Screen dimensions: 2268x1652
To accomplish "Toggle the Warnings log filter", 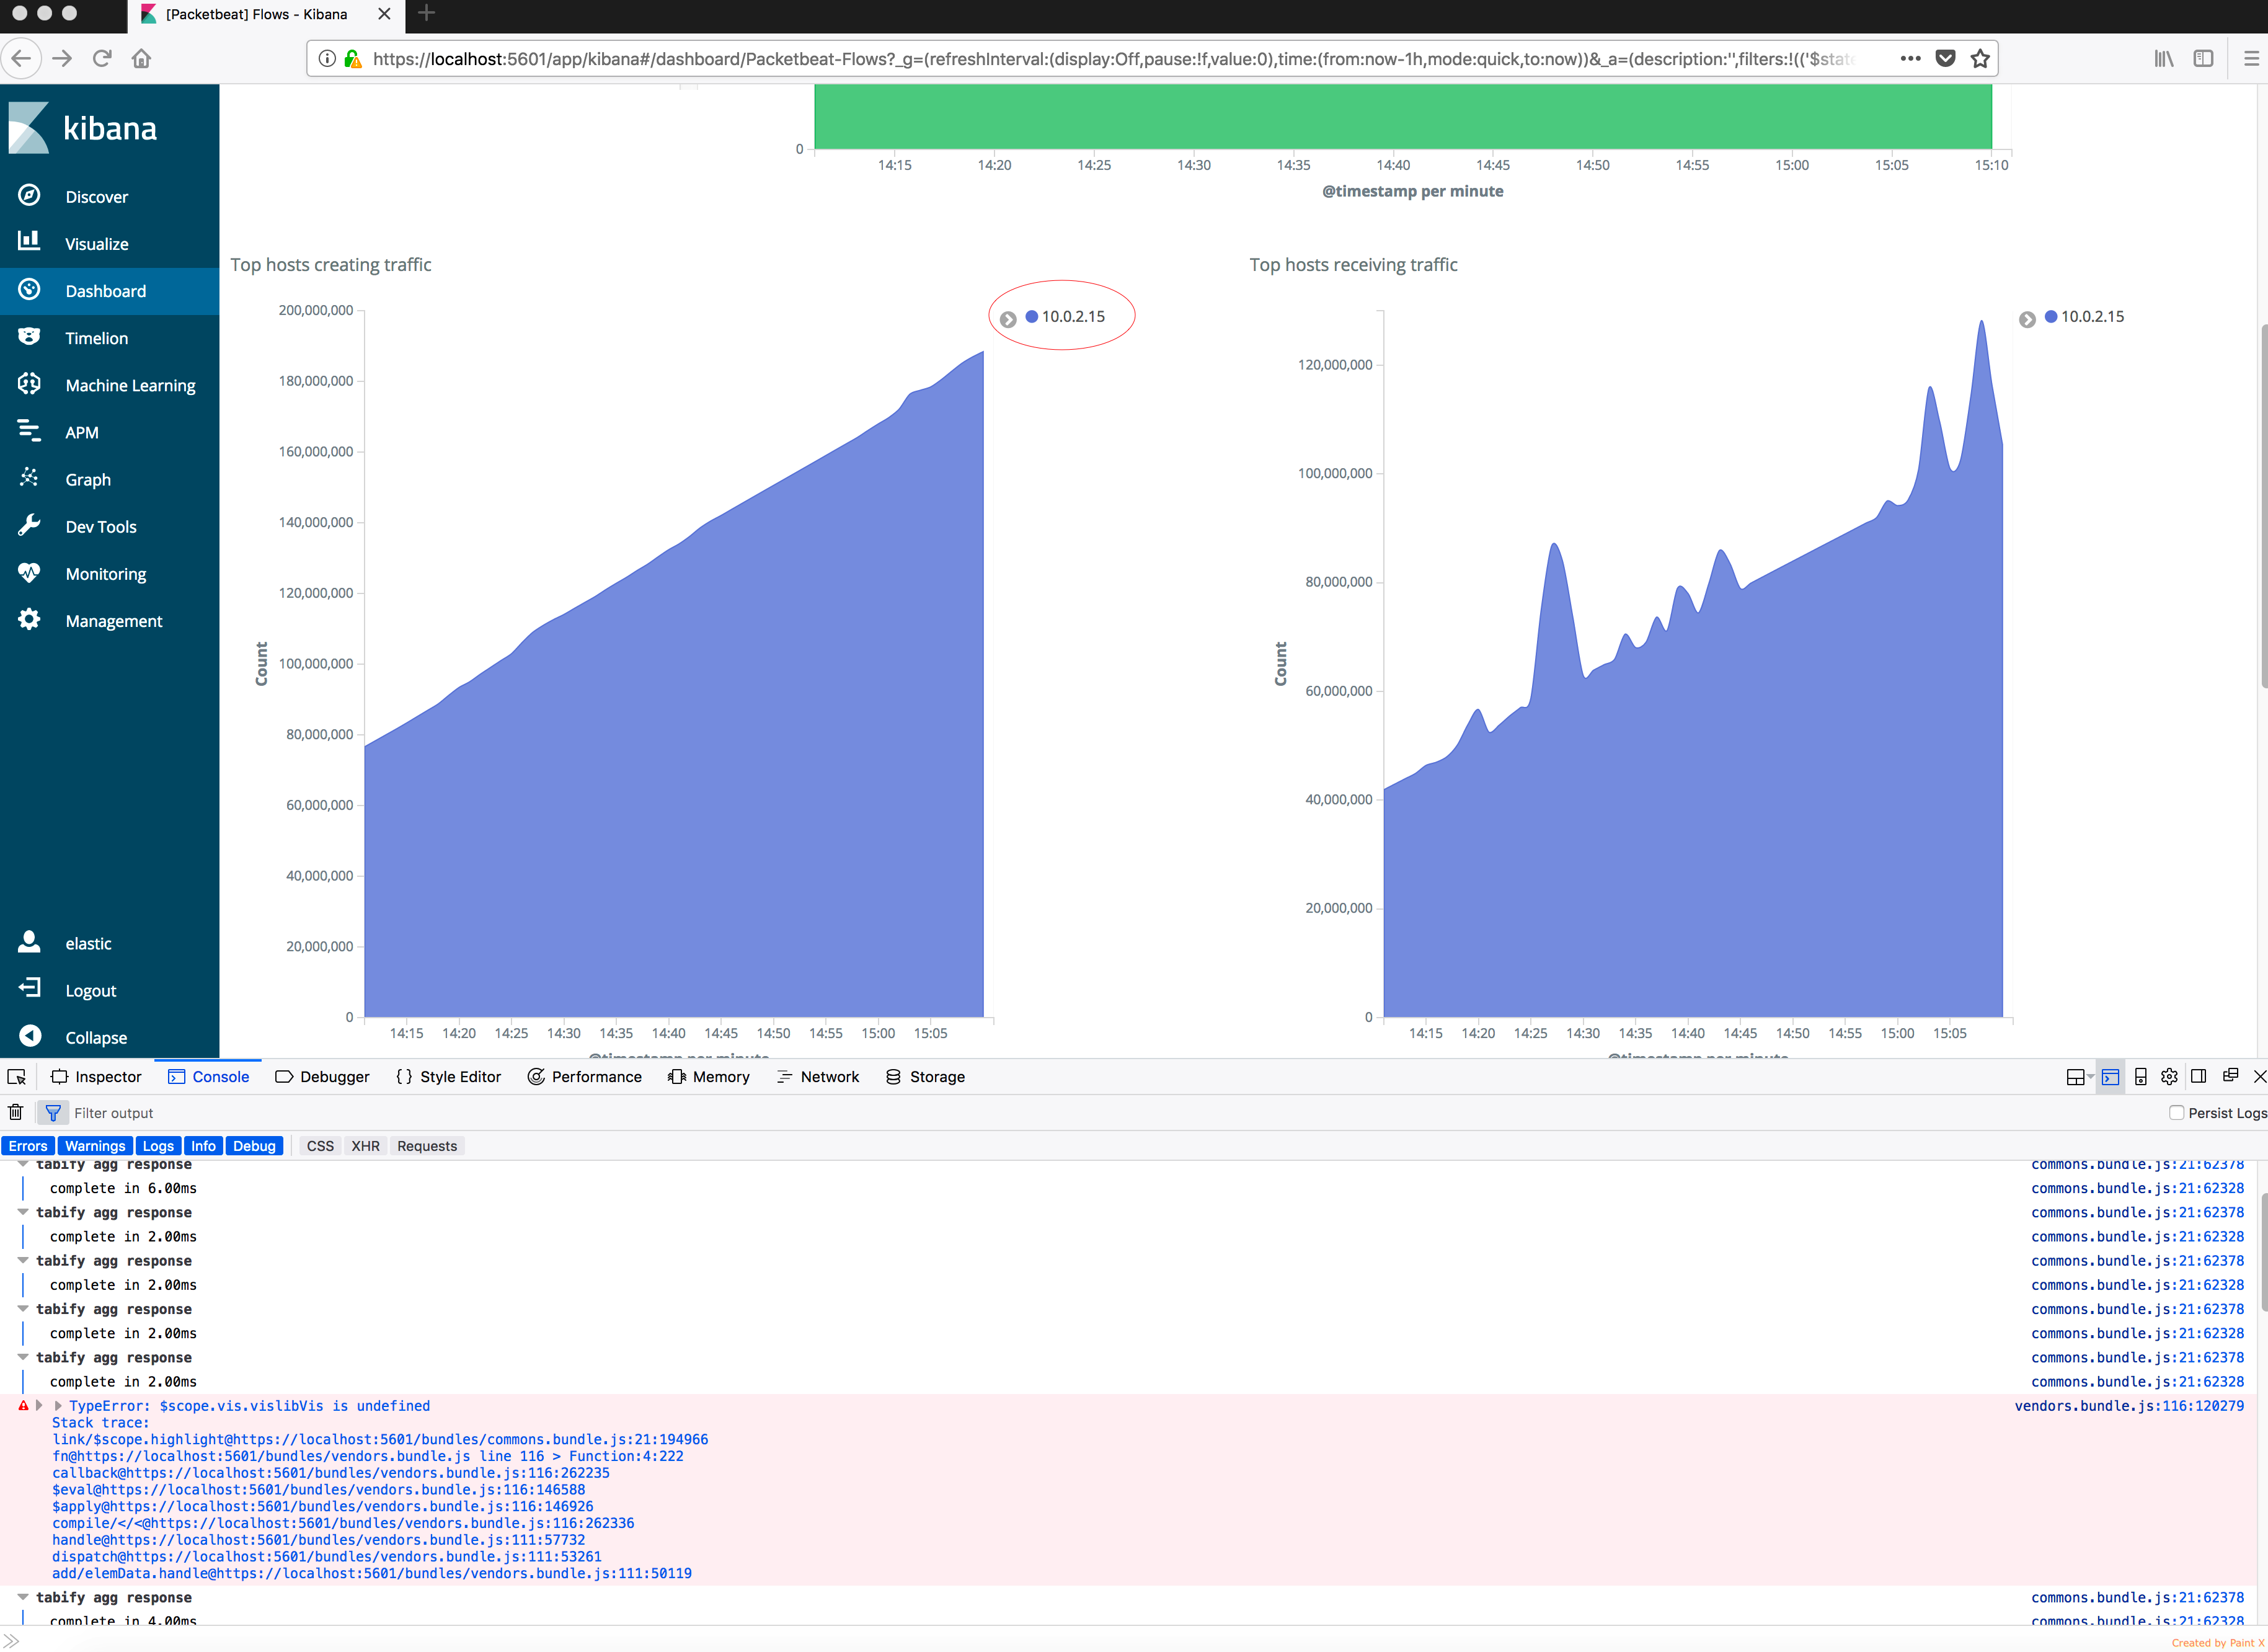I will (x=95, y=1146).
